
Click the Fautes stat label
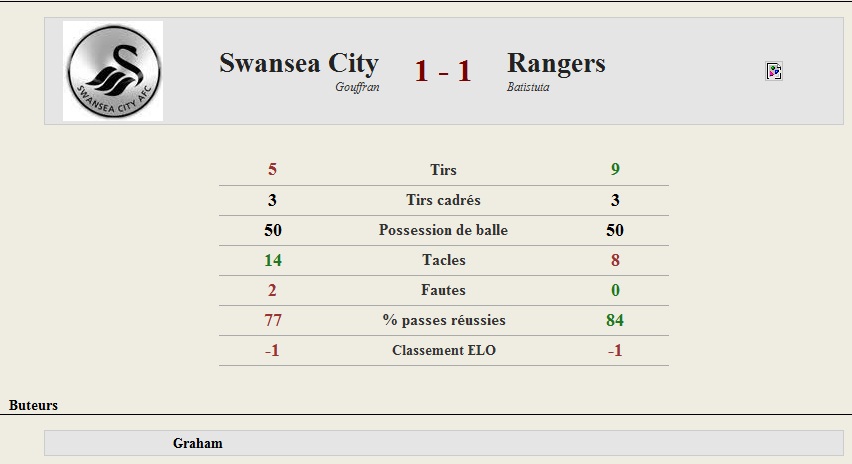(443, 290)
